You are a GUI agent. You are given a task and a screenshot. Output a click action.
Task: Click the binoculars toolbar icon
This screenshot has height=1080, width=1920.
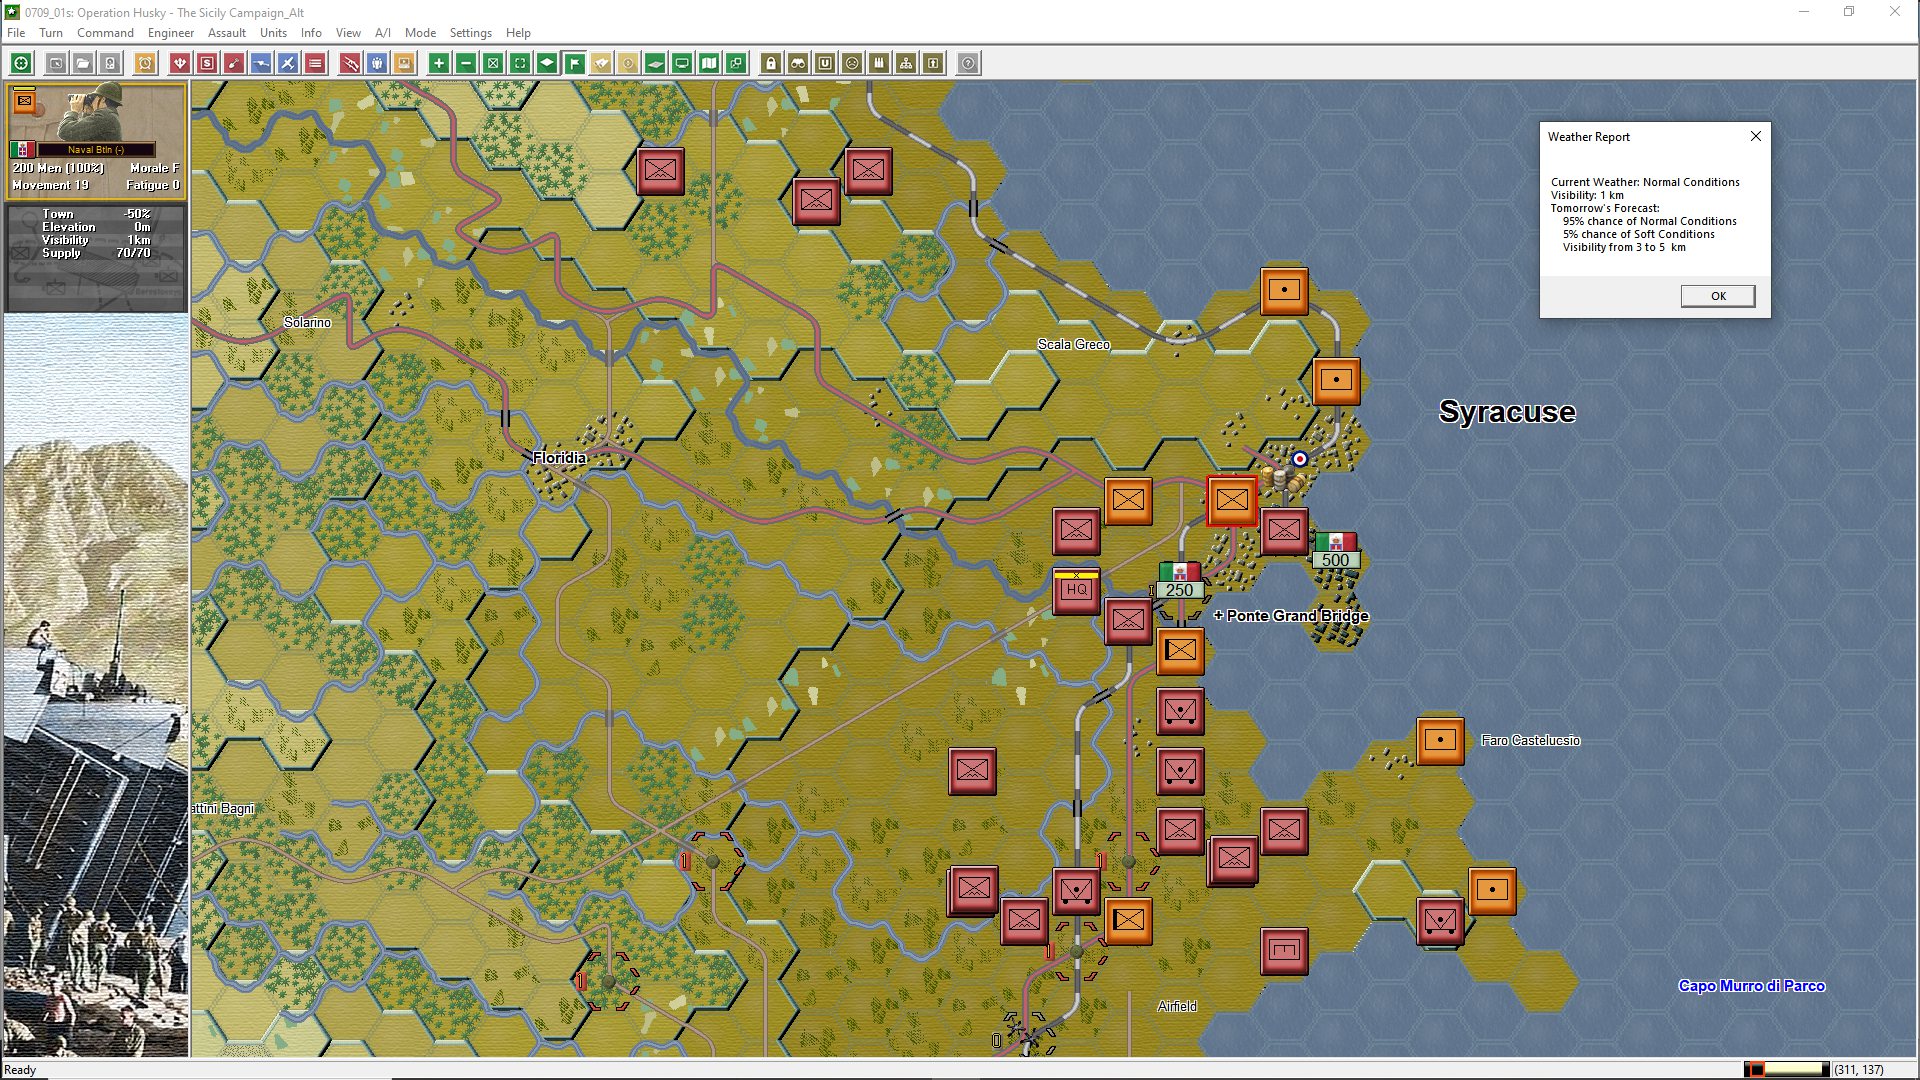tap(798, 63)
